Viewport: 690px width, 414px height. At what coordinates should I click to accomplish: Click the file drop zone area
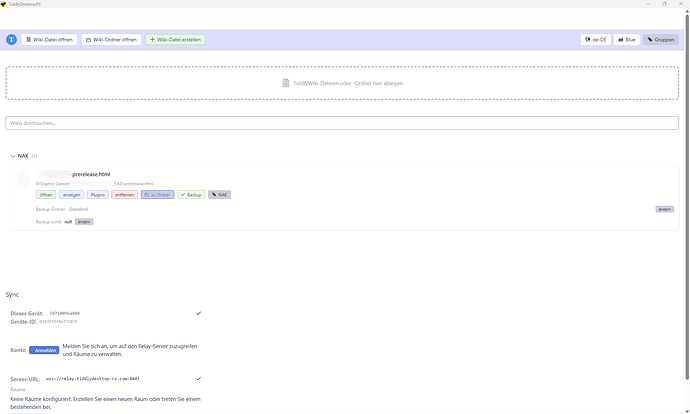click(x=342, y=83)
